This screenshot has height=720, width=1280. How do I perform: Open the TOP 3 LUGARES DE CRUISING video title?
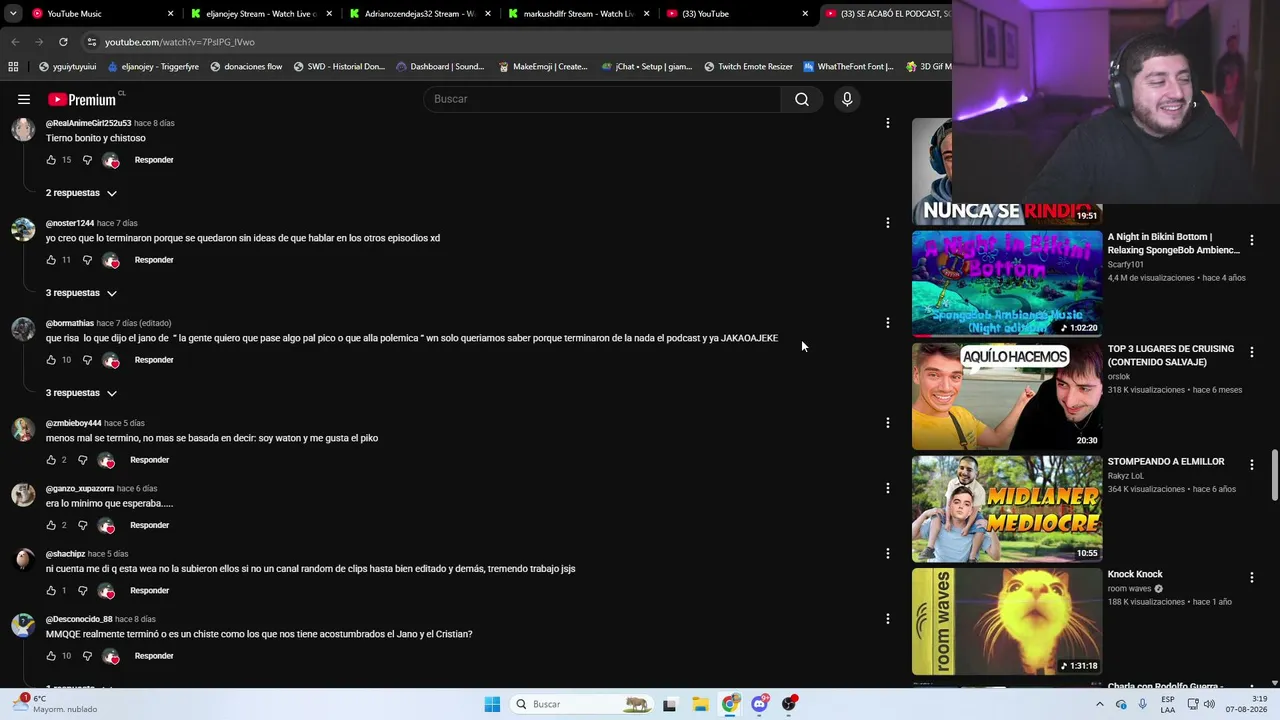click(1171, 355)
